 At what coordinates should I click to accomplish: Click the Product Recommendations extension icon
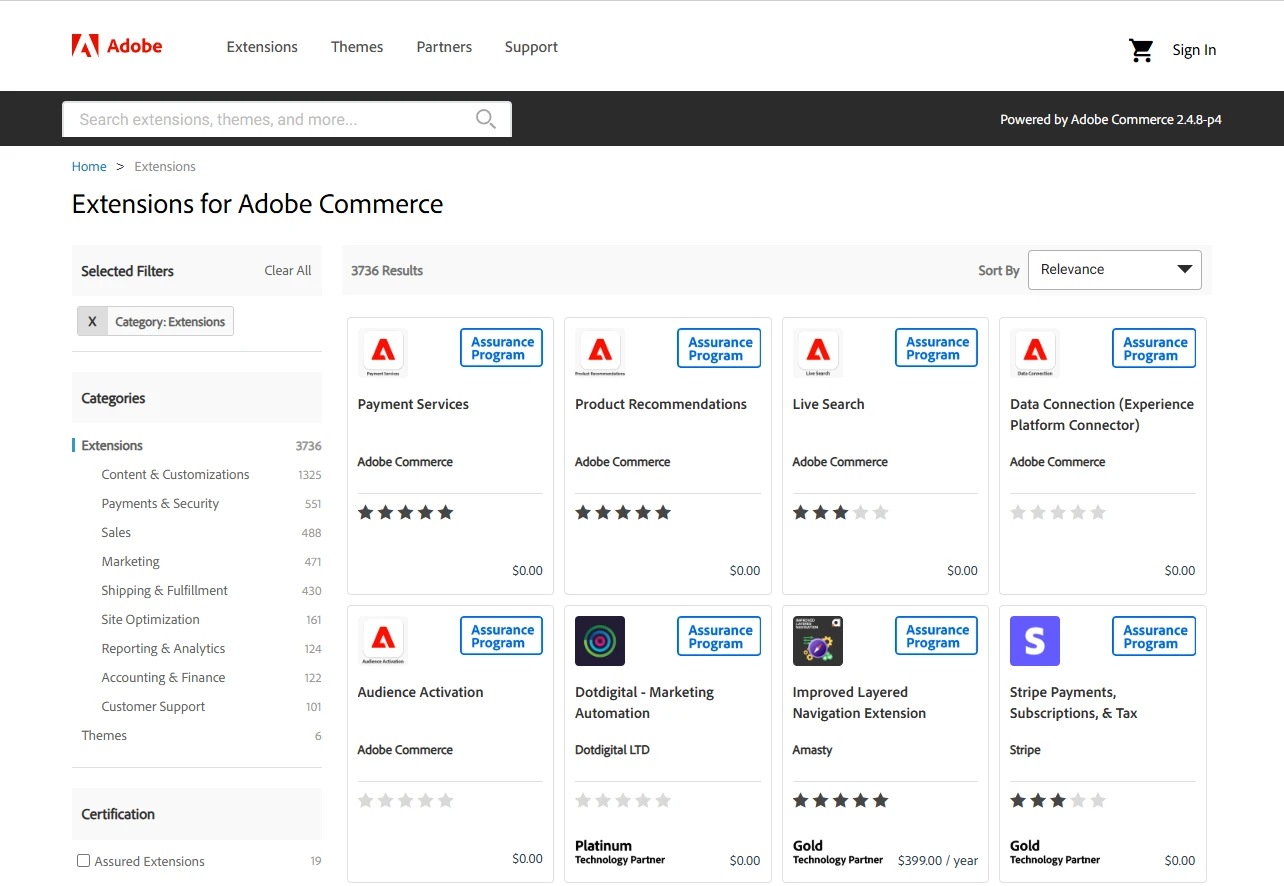coord(599,352)
